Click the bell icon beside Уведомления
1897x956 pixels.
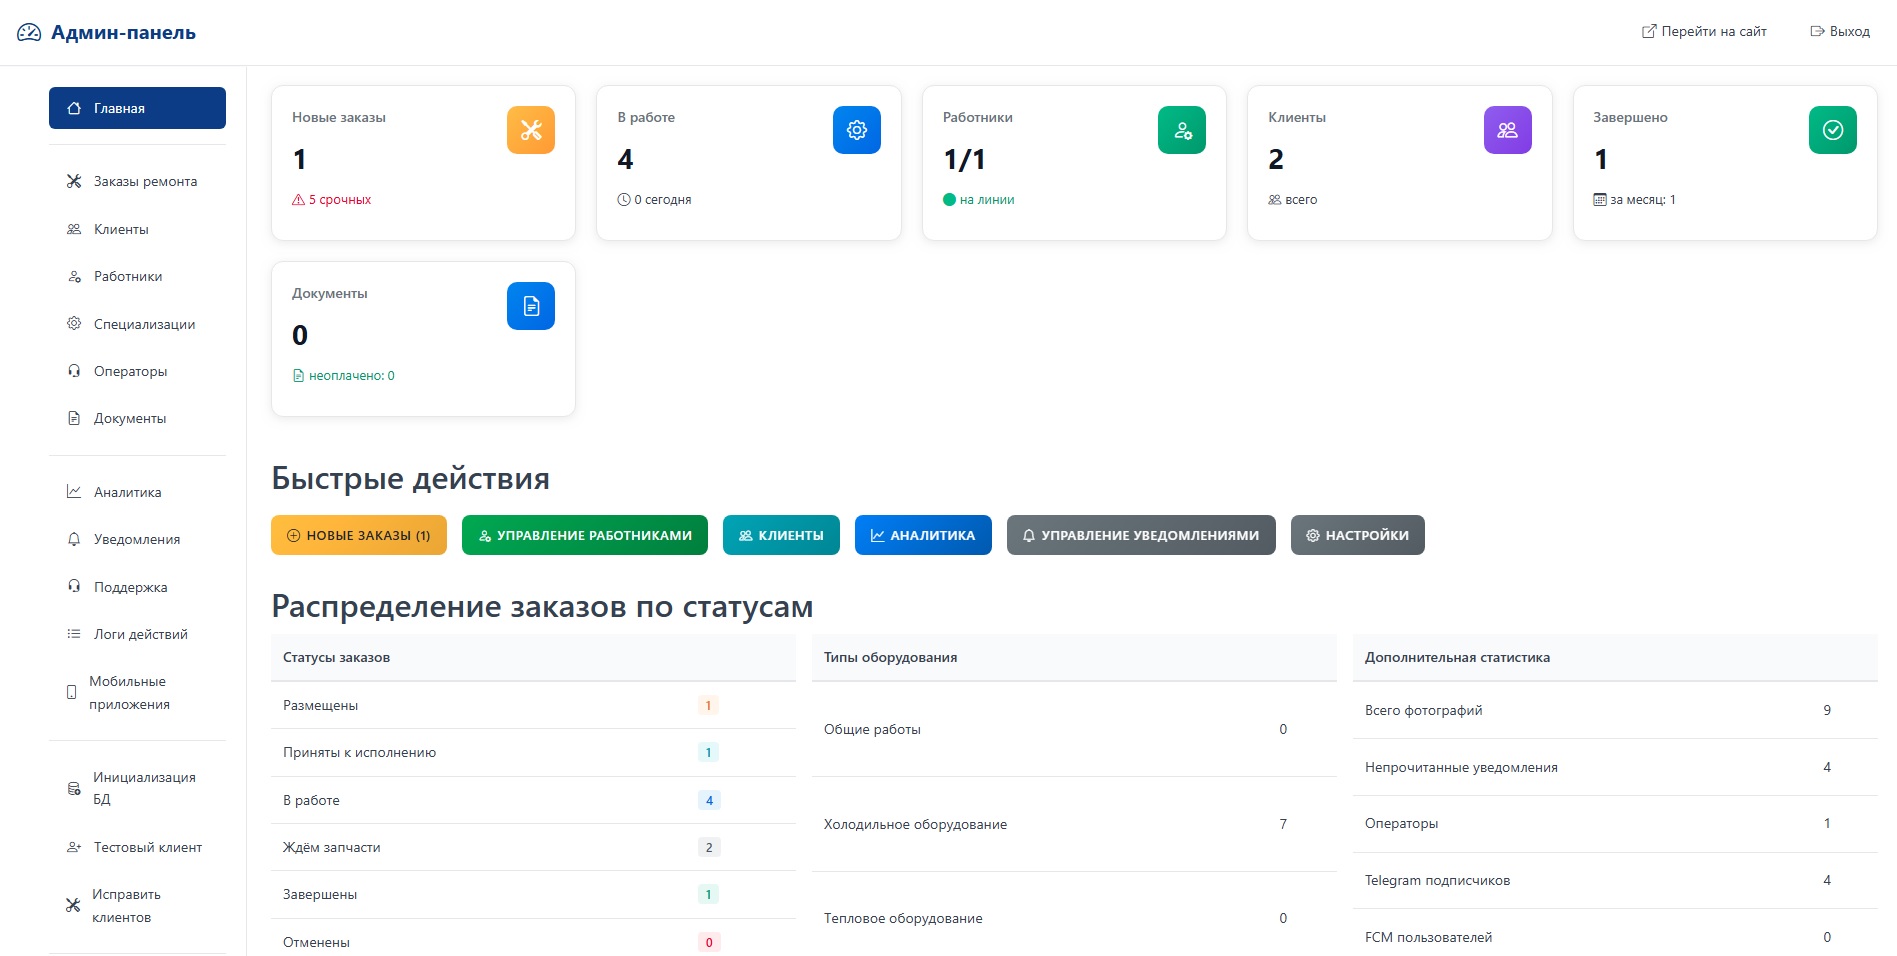pyautogui.click(x=74, y=539)
